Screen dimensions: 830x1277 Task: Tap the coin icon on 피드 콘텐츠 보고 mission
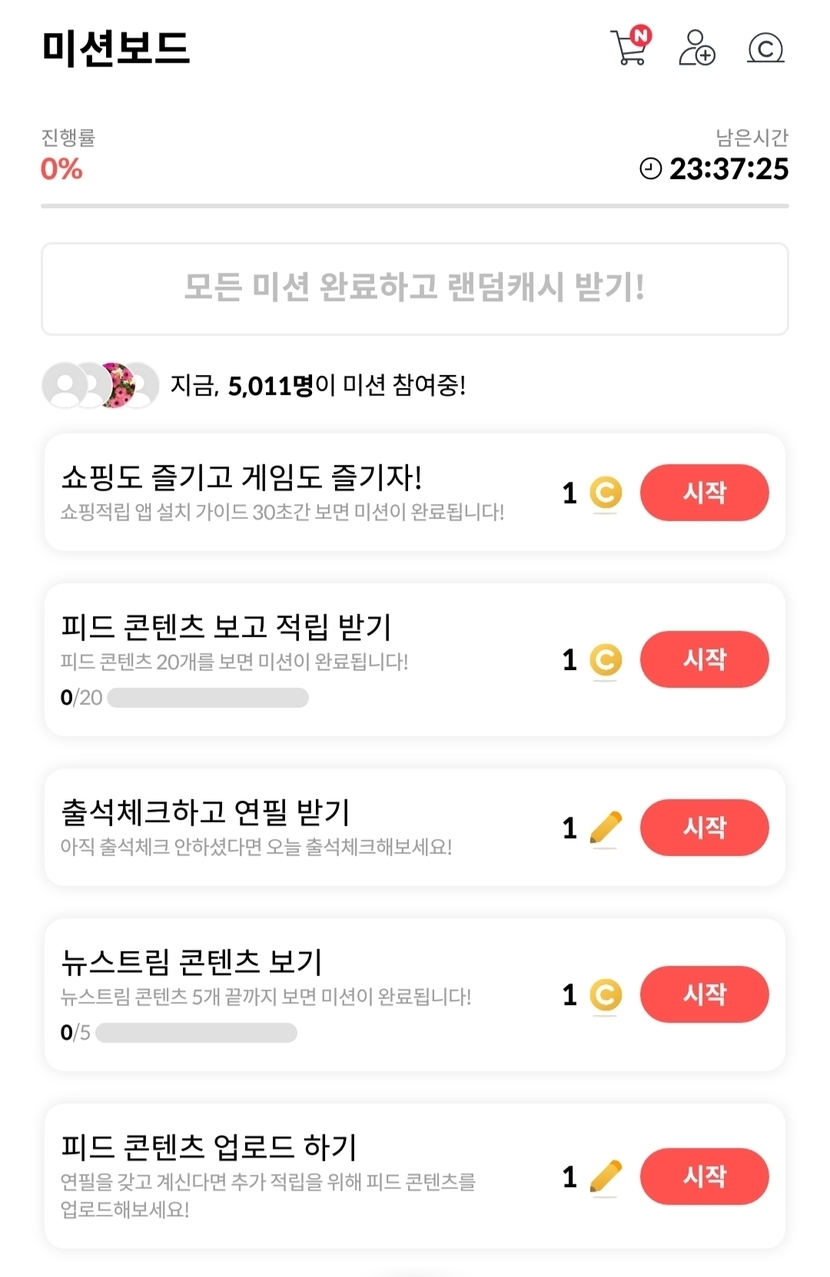[605, 660]
